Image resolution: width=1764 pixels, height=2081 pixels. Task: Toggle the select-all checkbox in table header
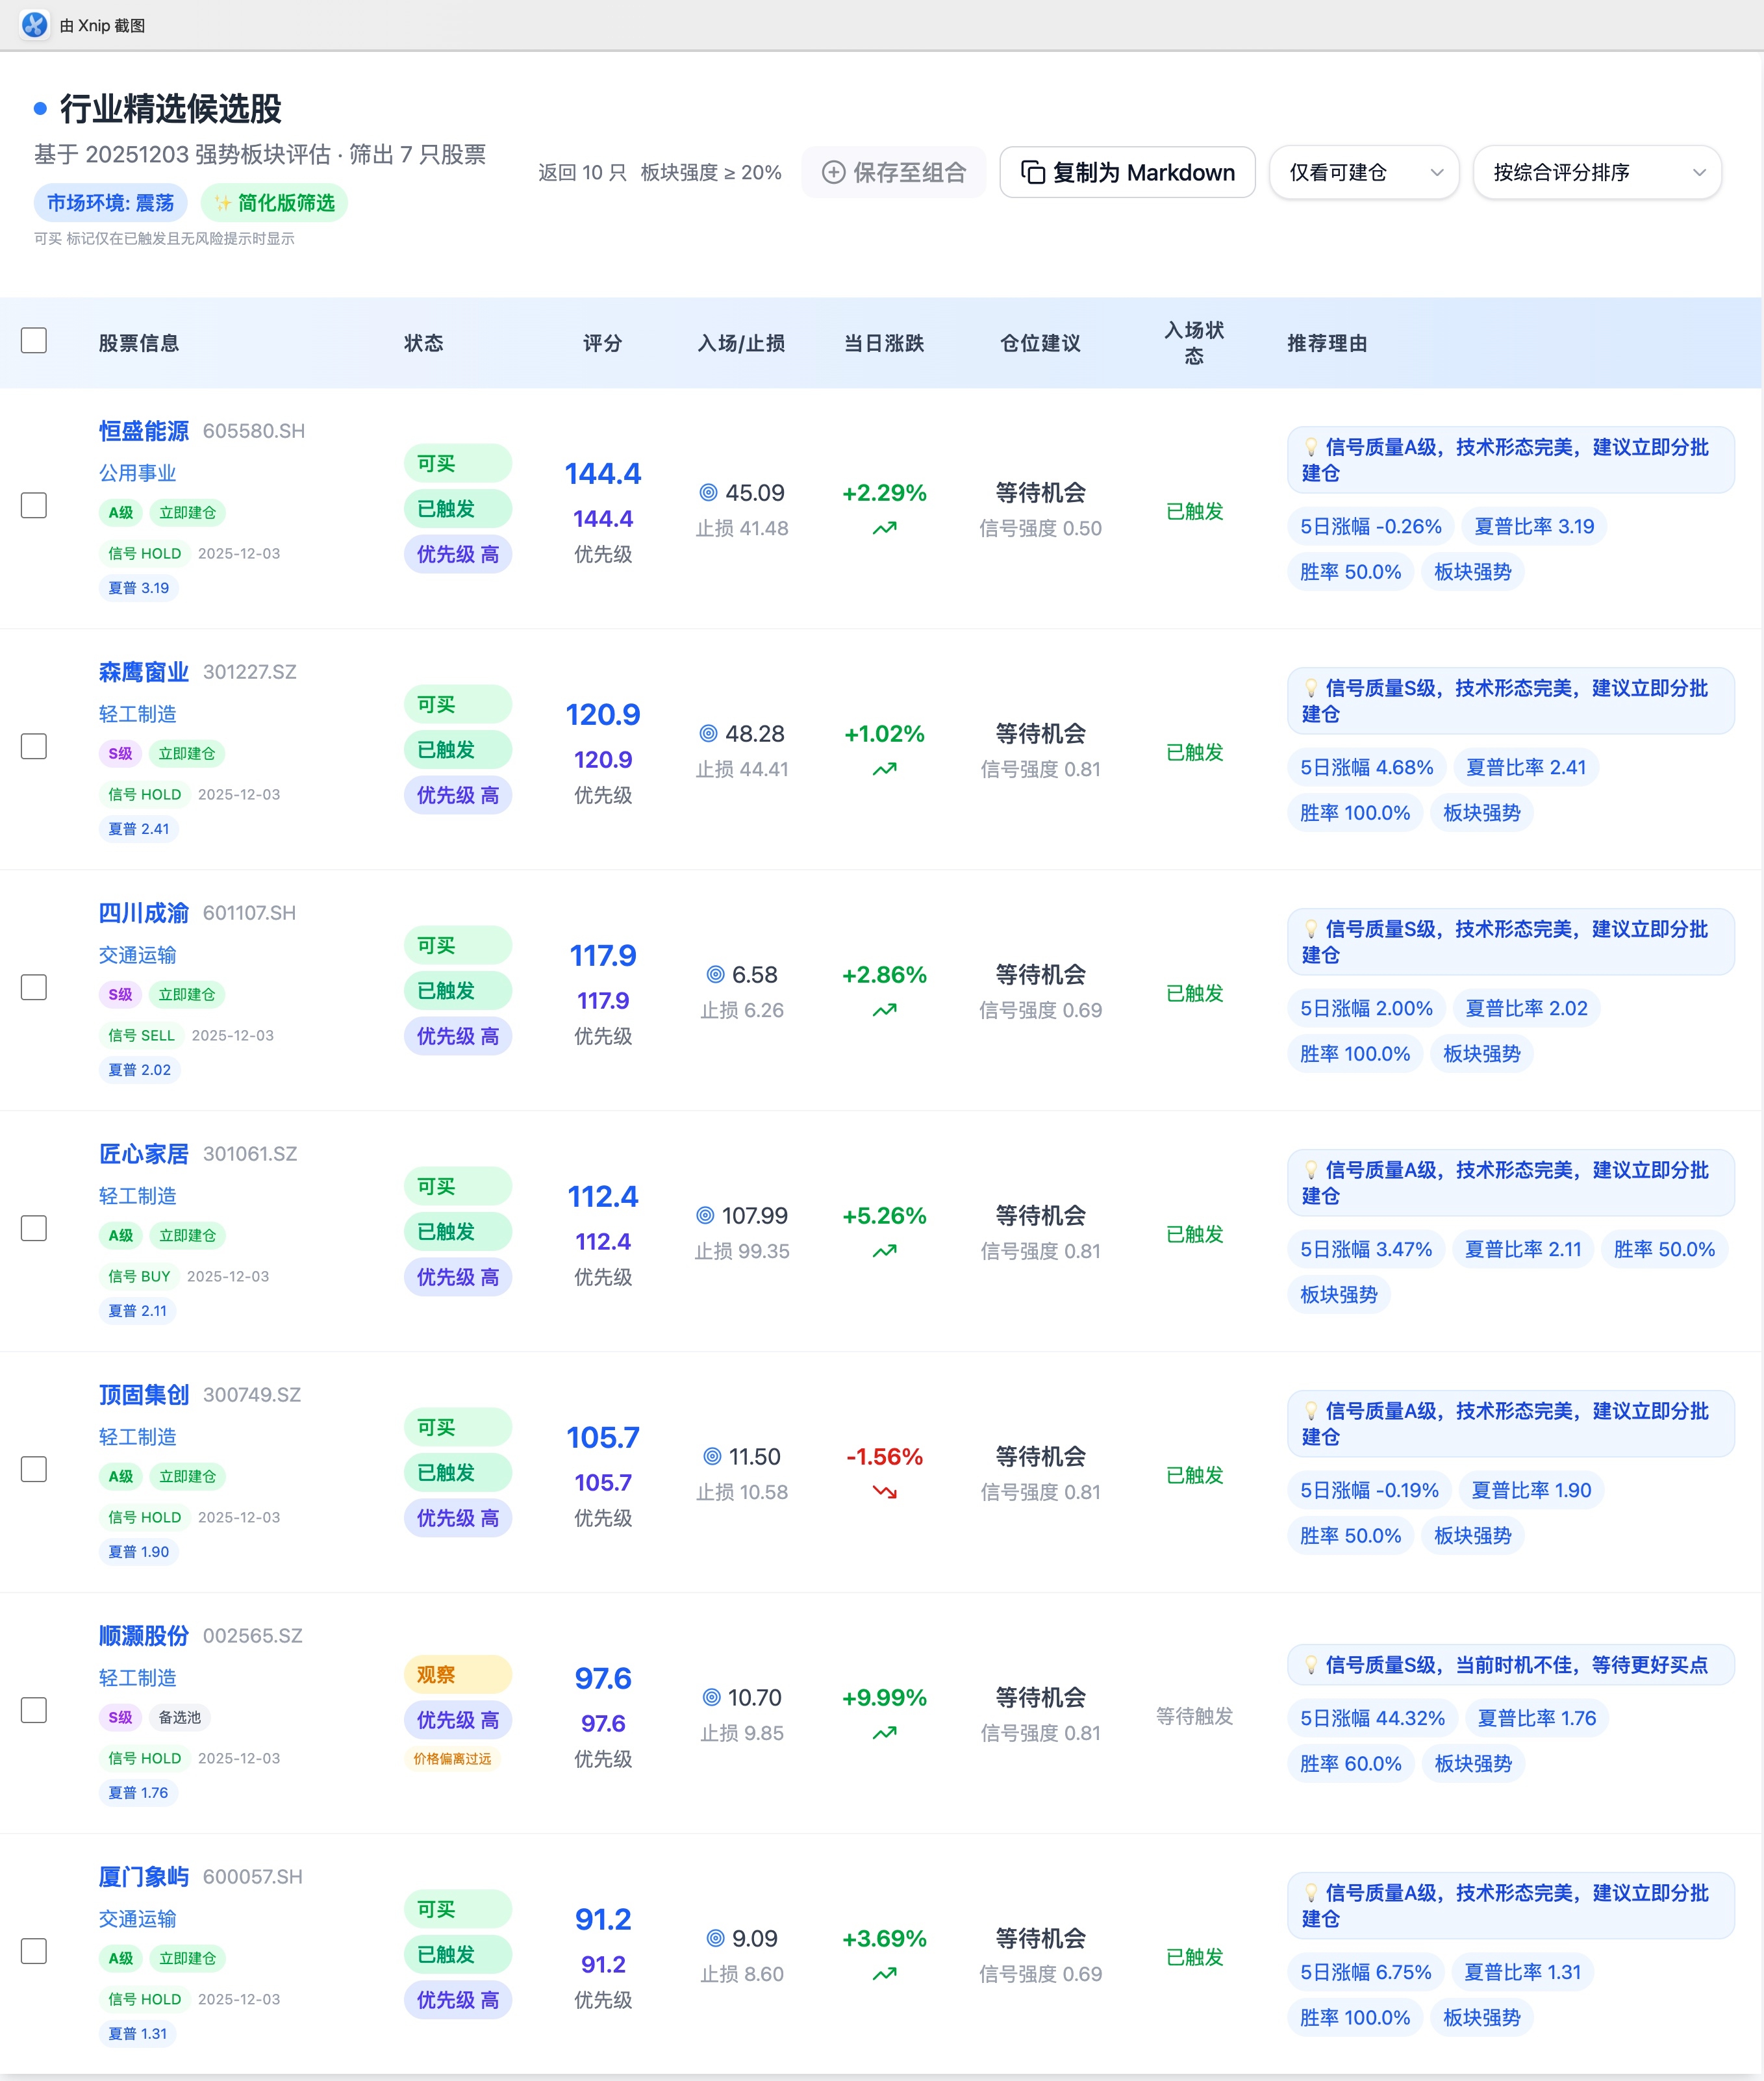coord(34,340)
